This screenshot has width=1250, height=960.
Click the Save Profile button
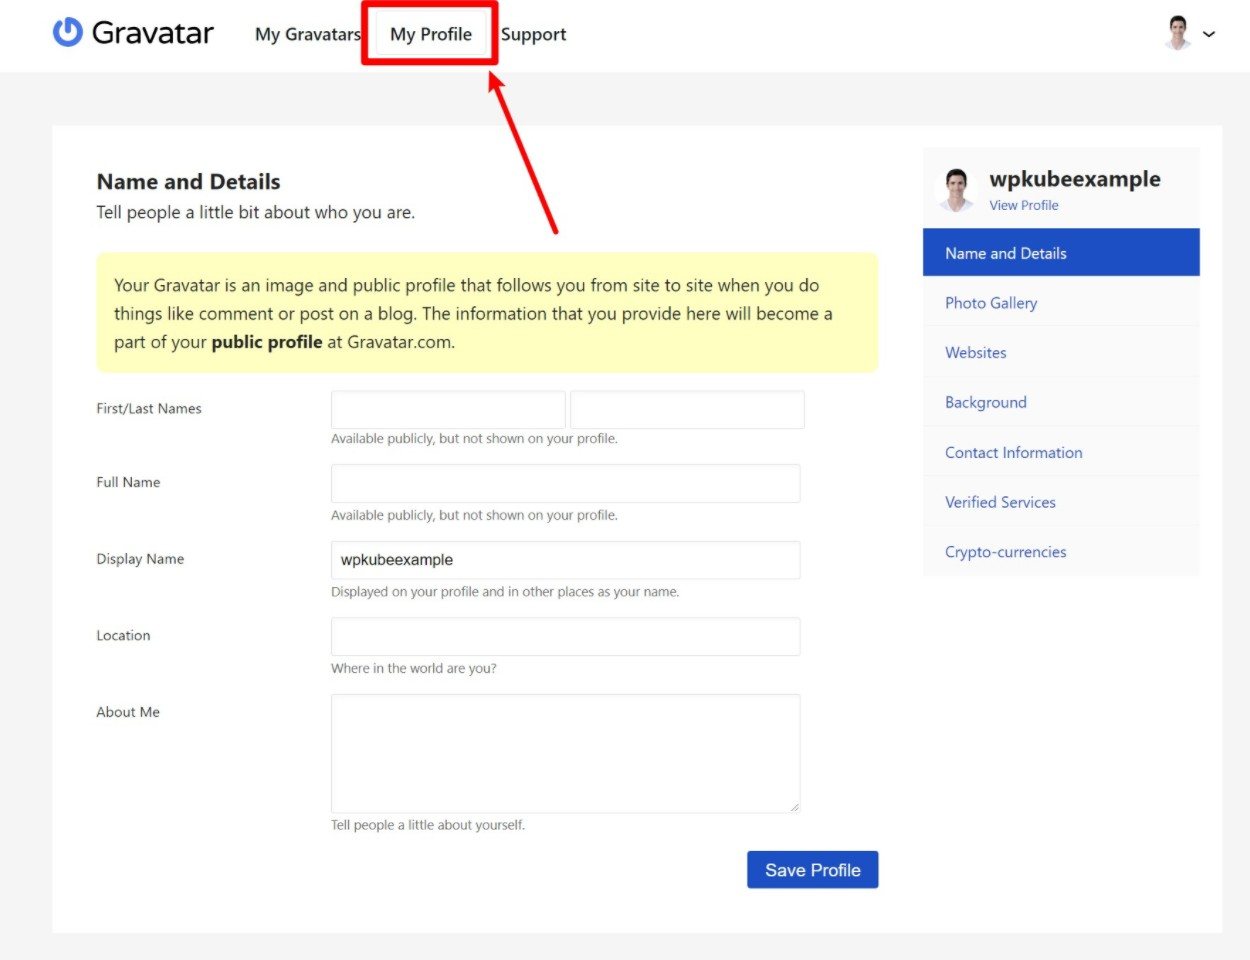point(812,870)
